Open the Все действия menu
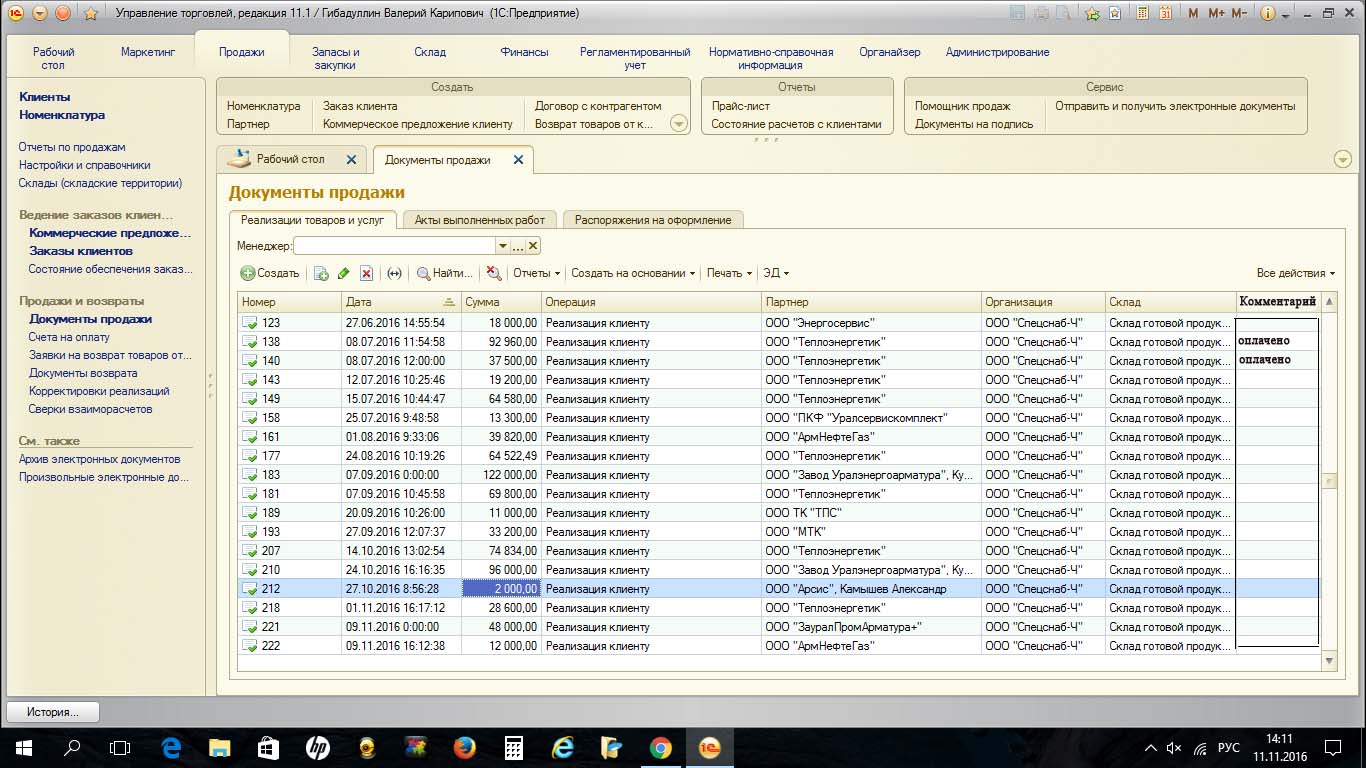This screenshot has width=1366, height=768. pos(1295,273)
